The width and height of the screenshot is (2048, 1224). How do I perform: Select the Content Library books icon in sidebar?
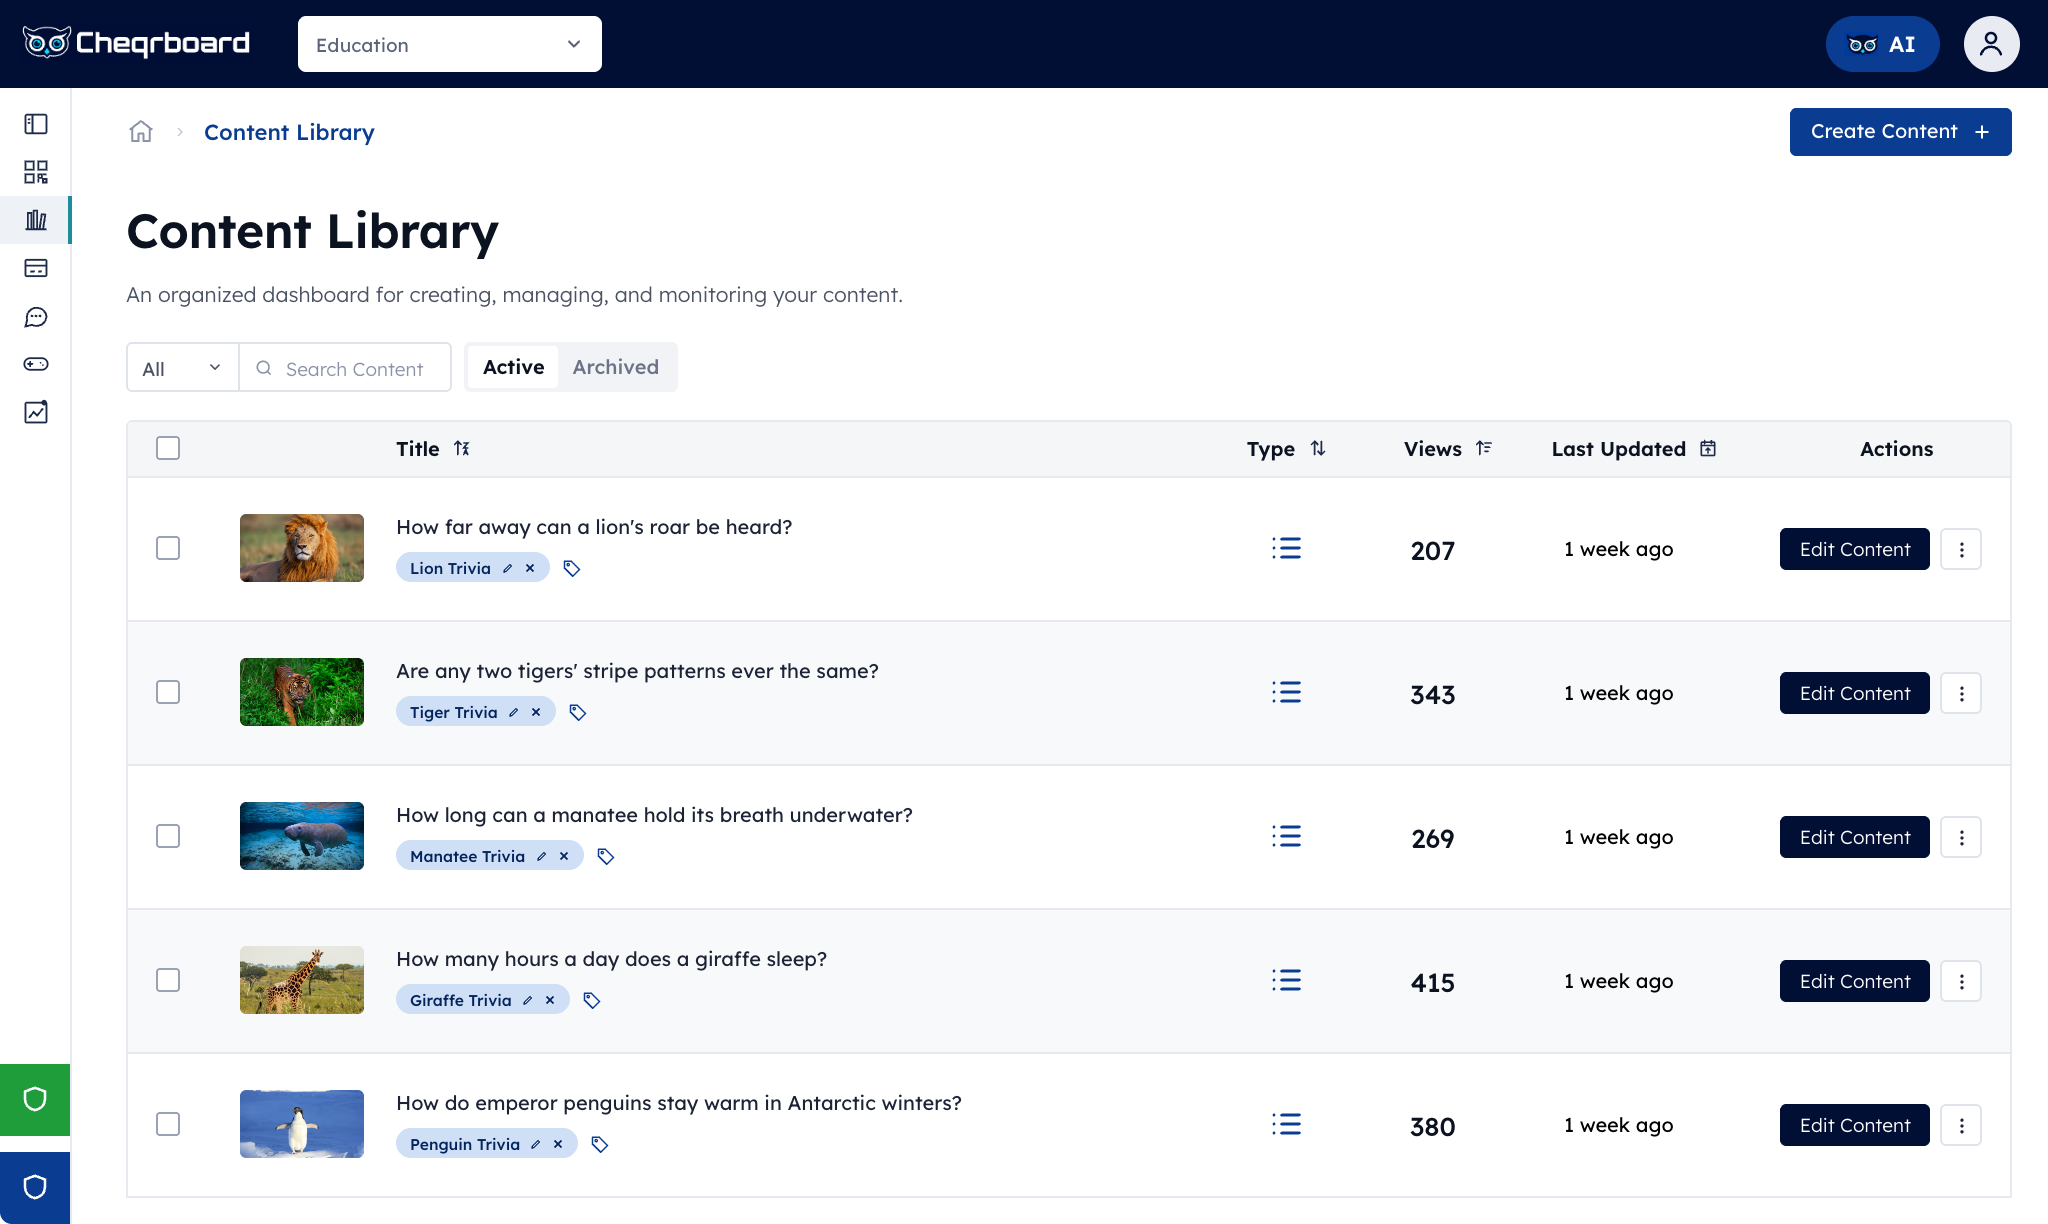tap(36, 220)
